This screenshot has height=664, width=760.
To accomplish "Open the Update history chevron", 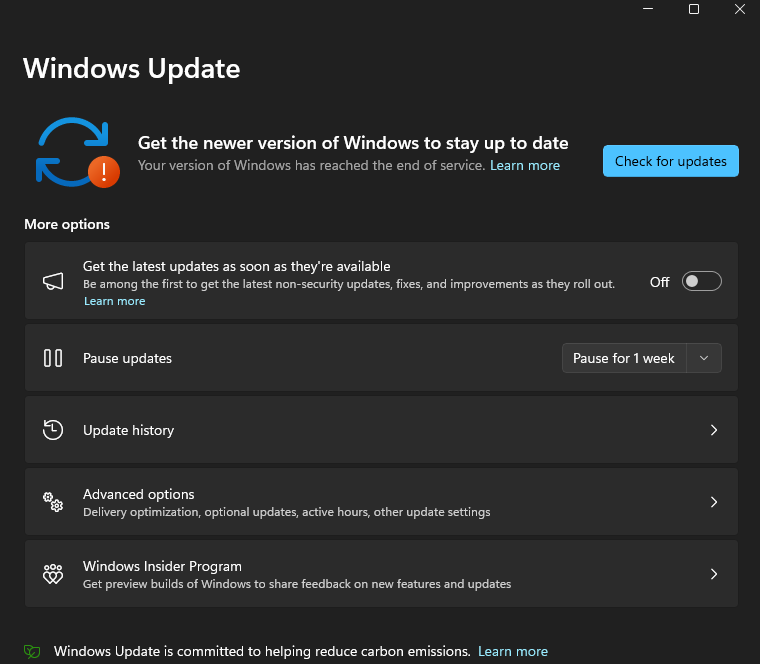I will 713,430.
